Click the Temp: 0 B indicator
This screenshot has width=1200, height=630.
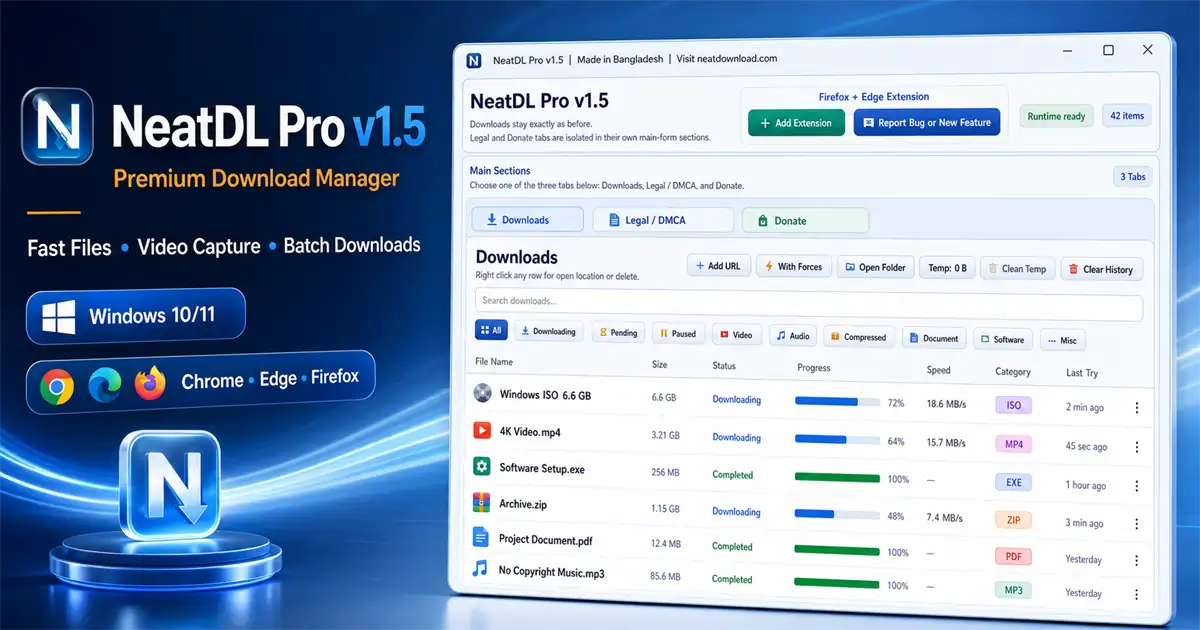946,267
